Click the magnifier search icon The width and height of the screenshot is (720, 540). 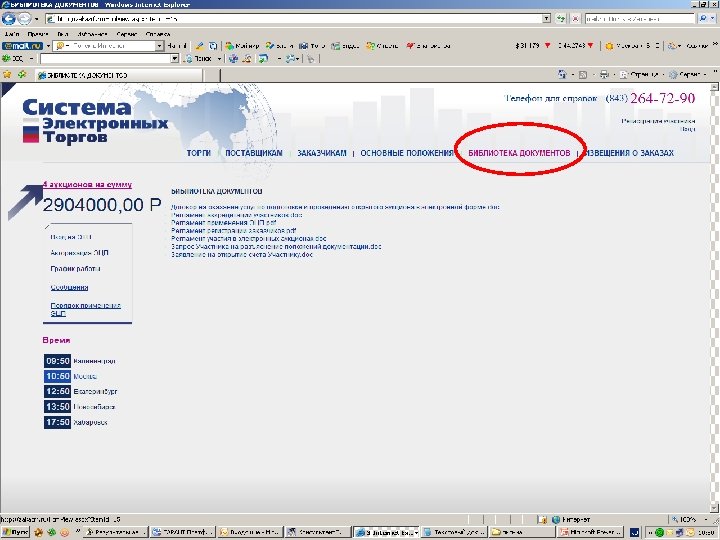pos(702,19)
